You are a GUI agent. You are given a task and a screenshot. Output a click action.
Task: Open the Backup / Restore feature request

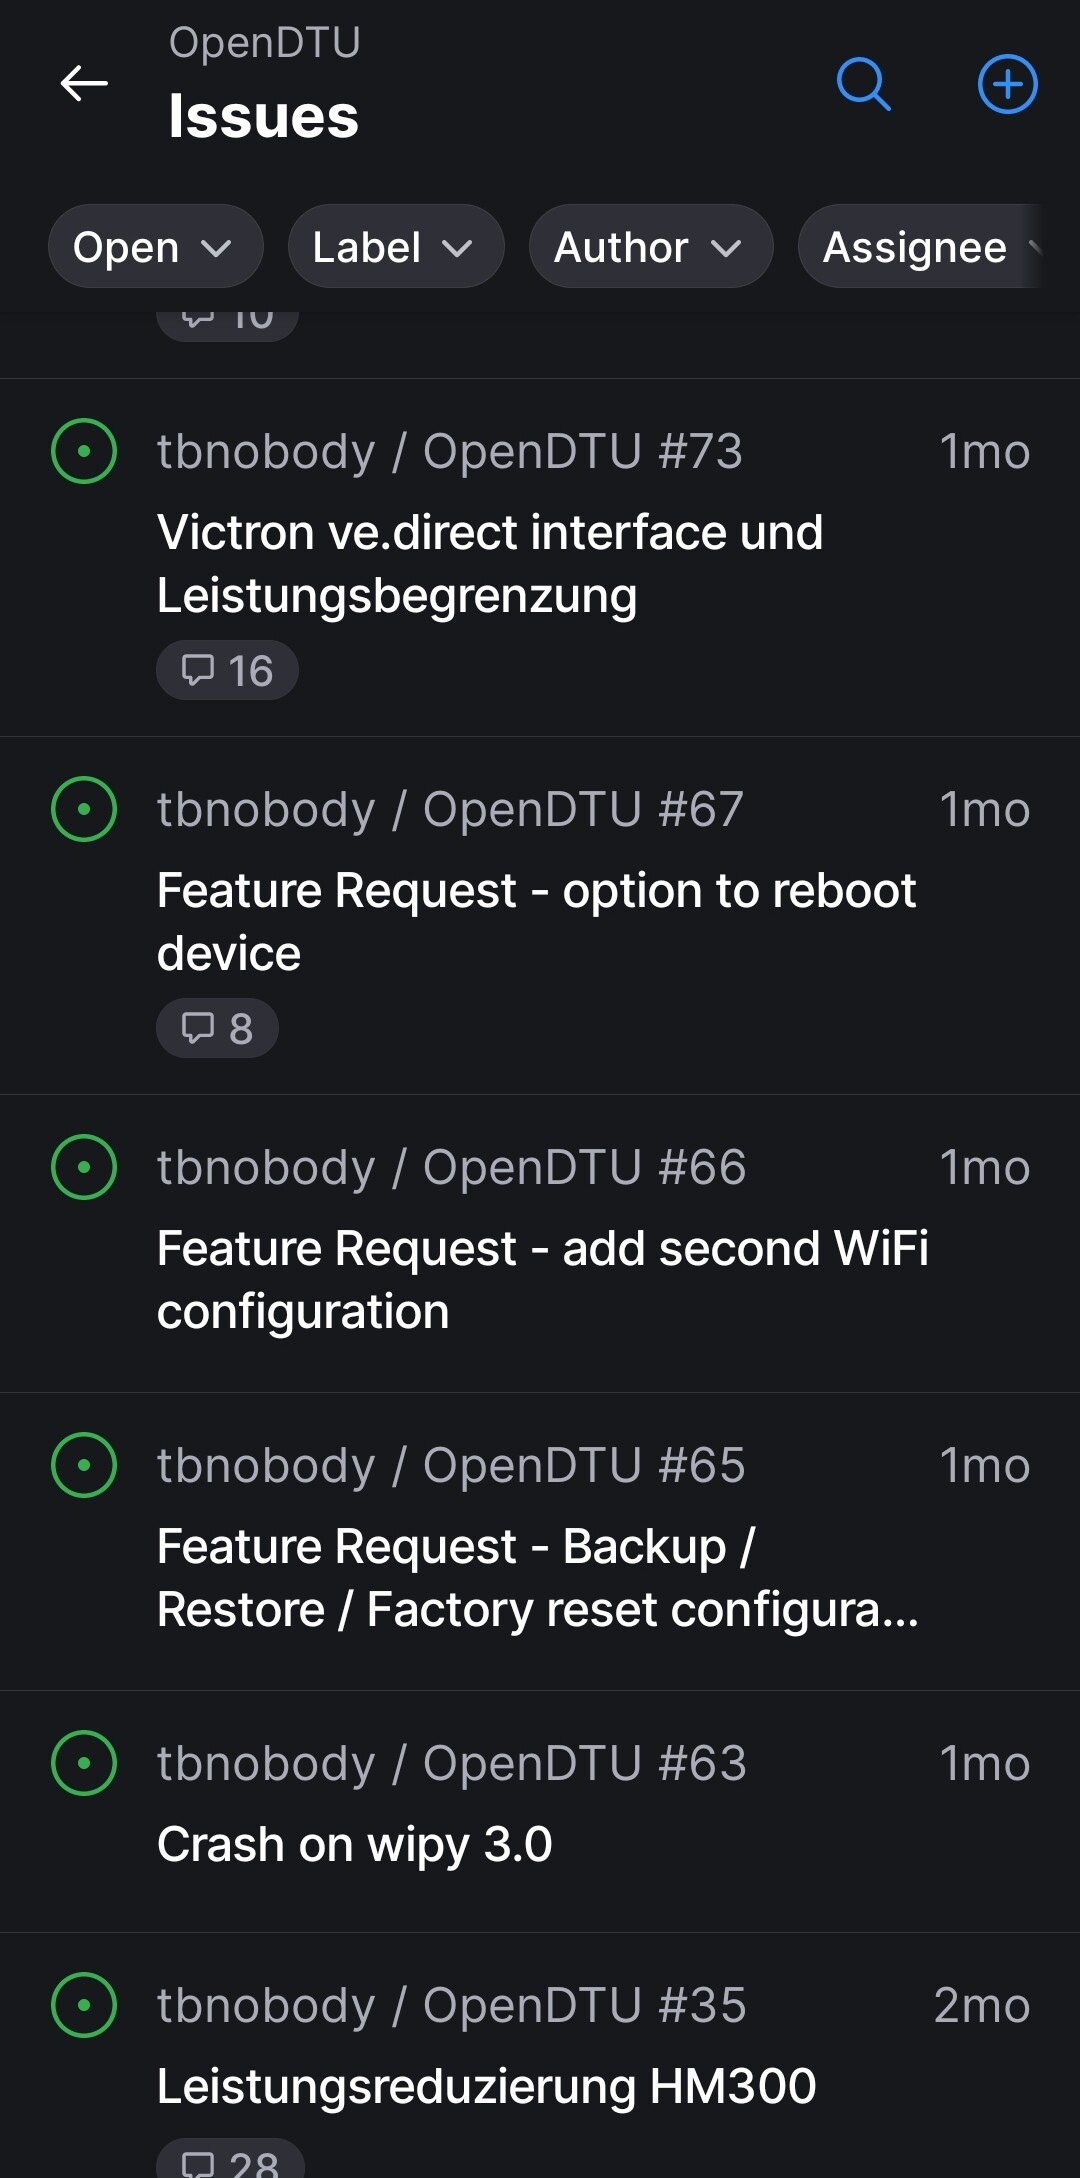pos(536,1577)
